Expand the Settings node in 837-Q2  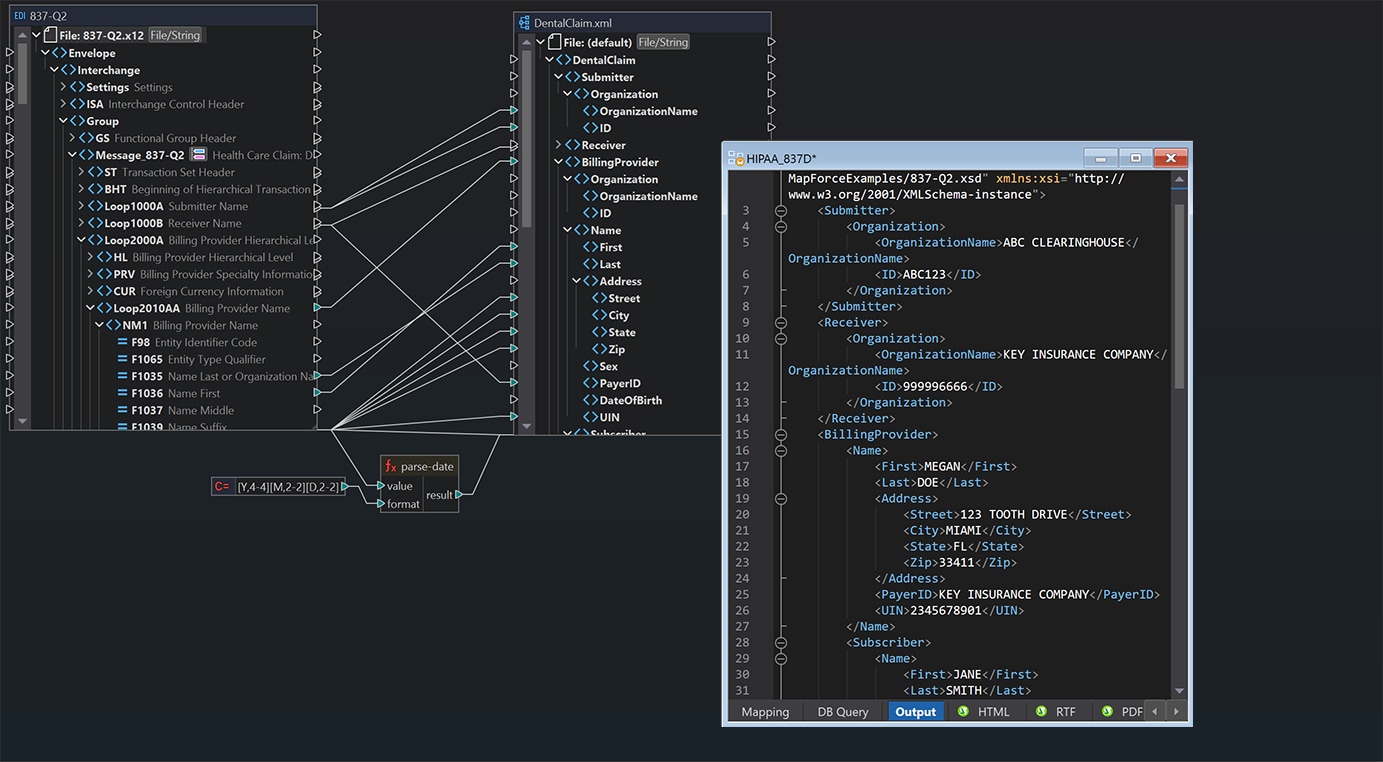[x=63, y=87]
